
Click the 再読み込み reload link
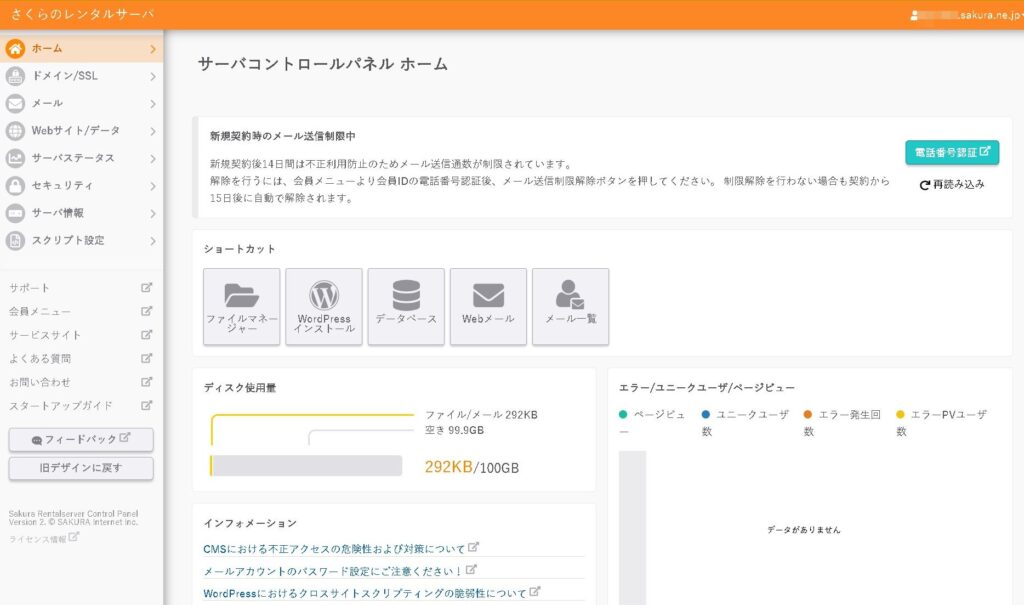(952, 184)
